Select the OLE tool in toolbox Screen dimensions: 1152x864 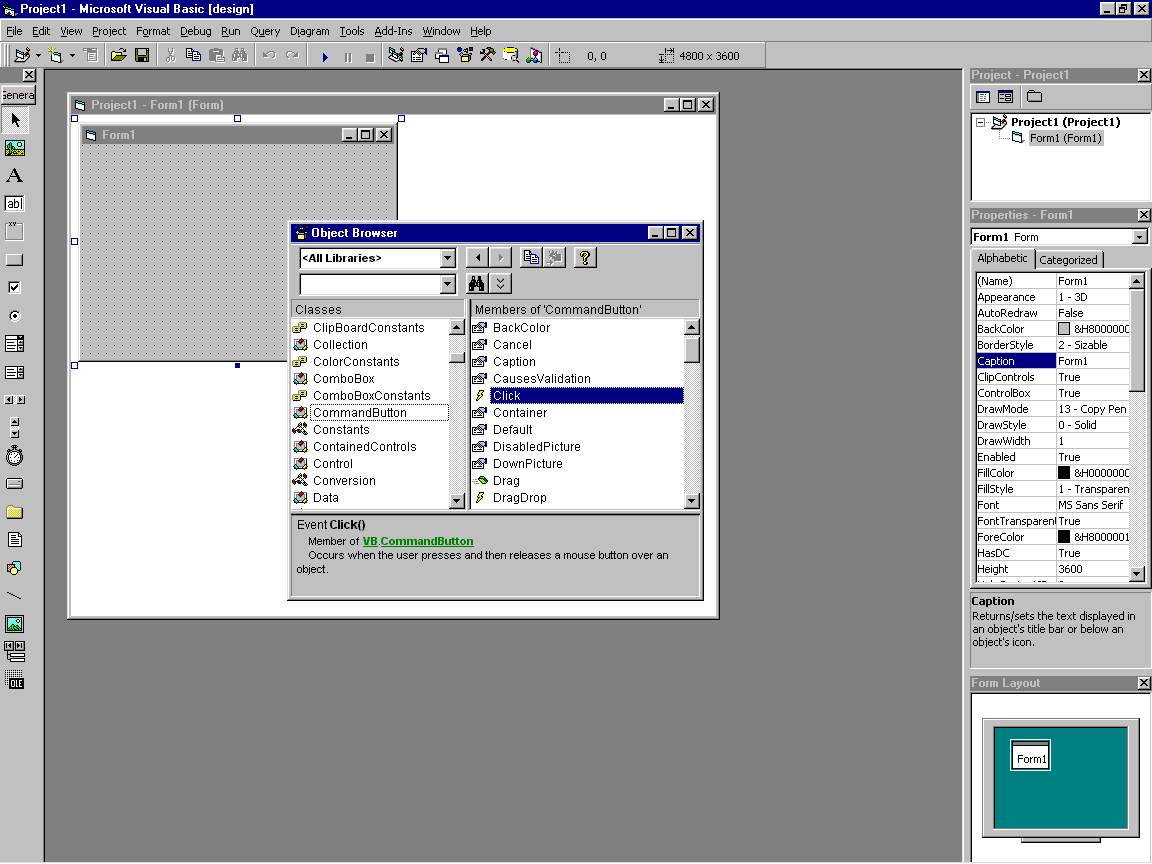[x=15, y=680]
